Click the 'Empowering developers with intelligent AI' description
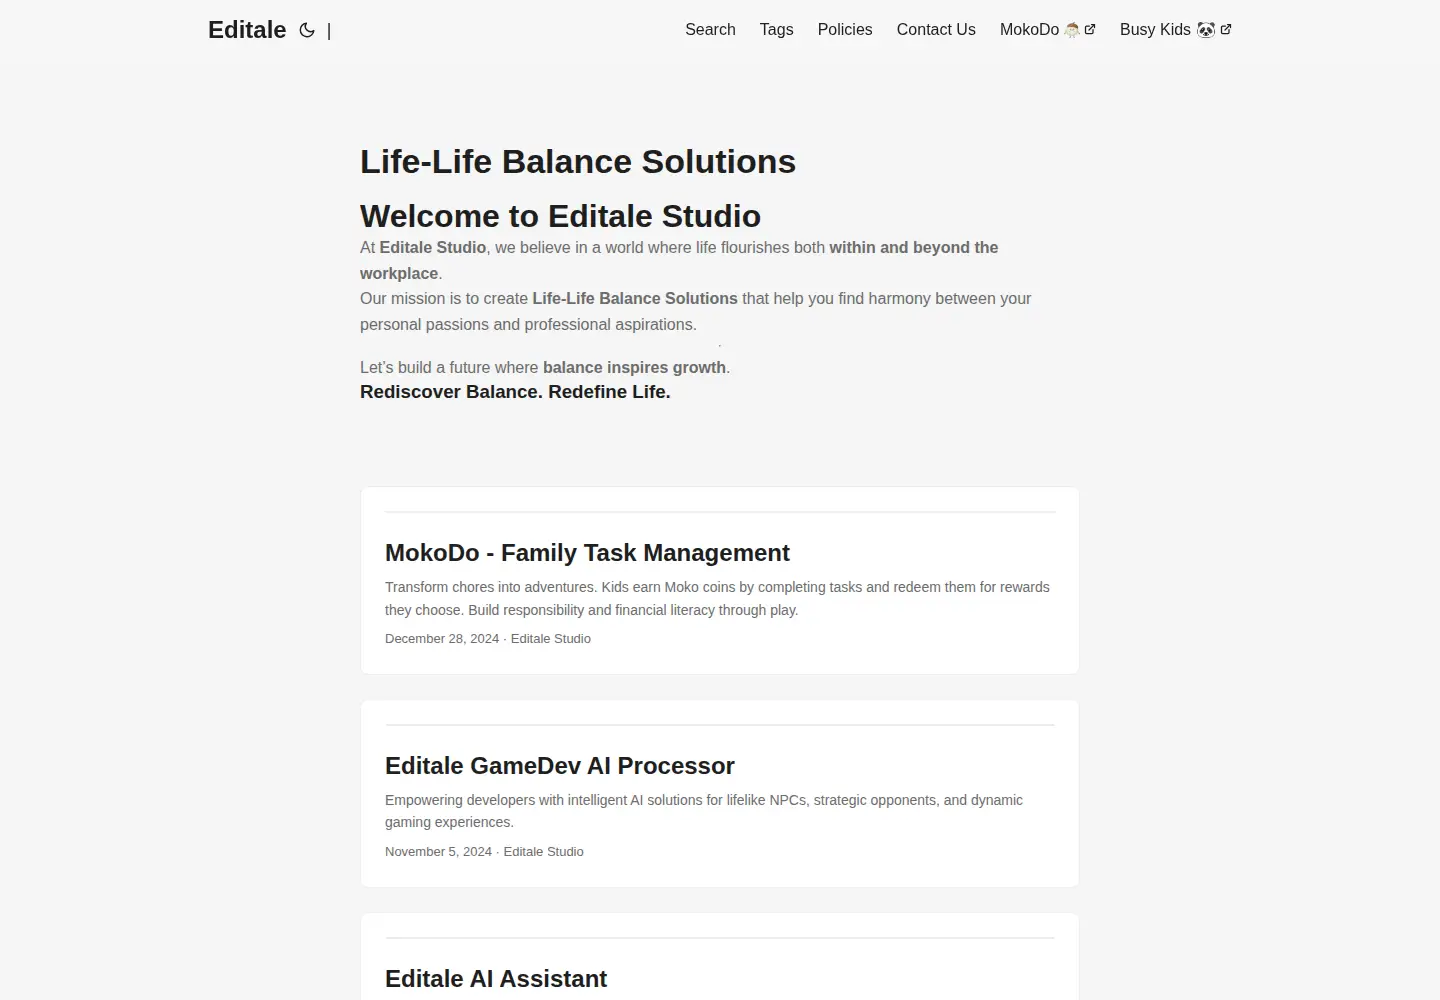 [x=704, y=811]
